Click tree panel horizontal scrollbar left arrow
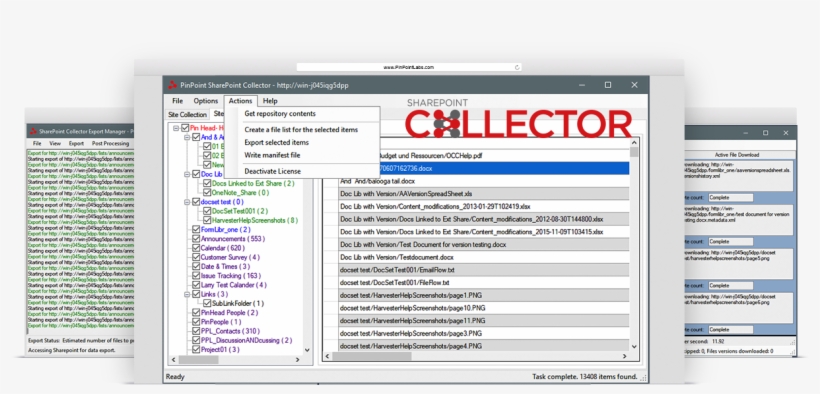The width and height of the screenshot is (820, 394). point(174,360)
